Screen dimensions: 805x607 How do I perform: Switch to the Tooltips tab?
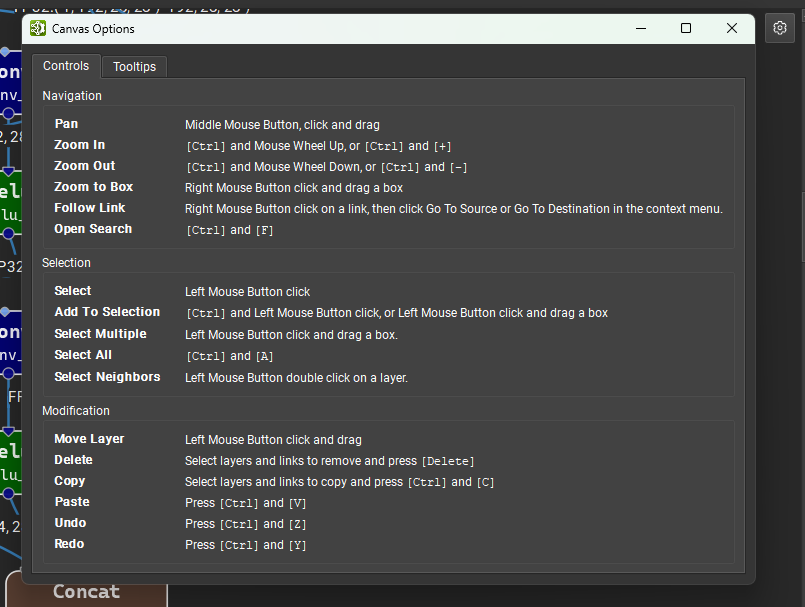click(x=134, y=66)
